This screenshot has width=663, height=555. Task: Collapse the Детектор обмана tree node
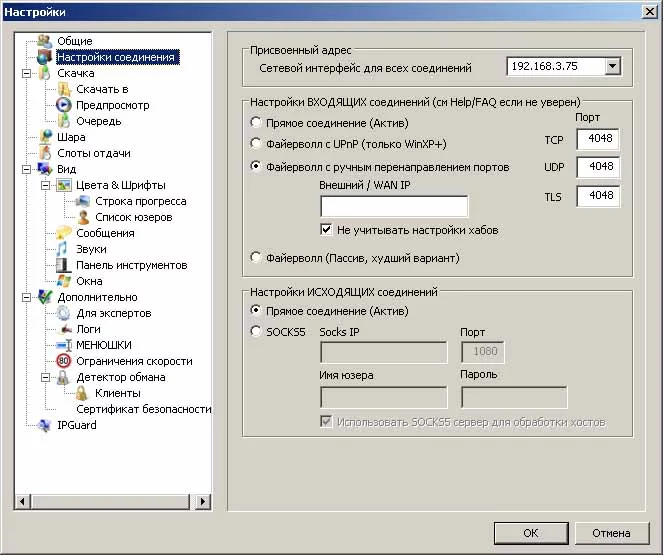coord(45,377)
